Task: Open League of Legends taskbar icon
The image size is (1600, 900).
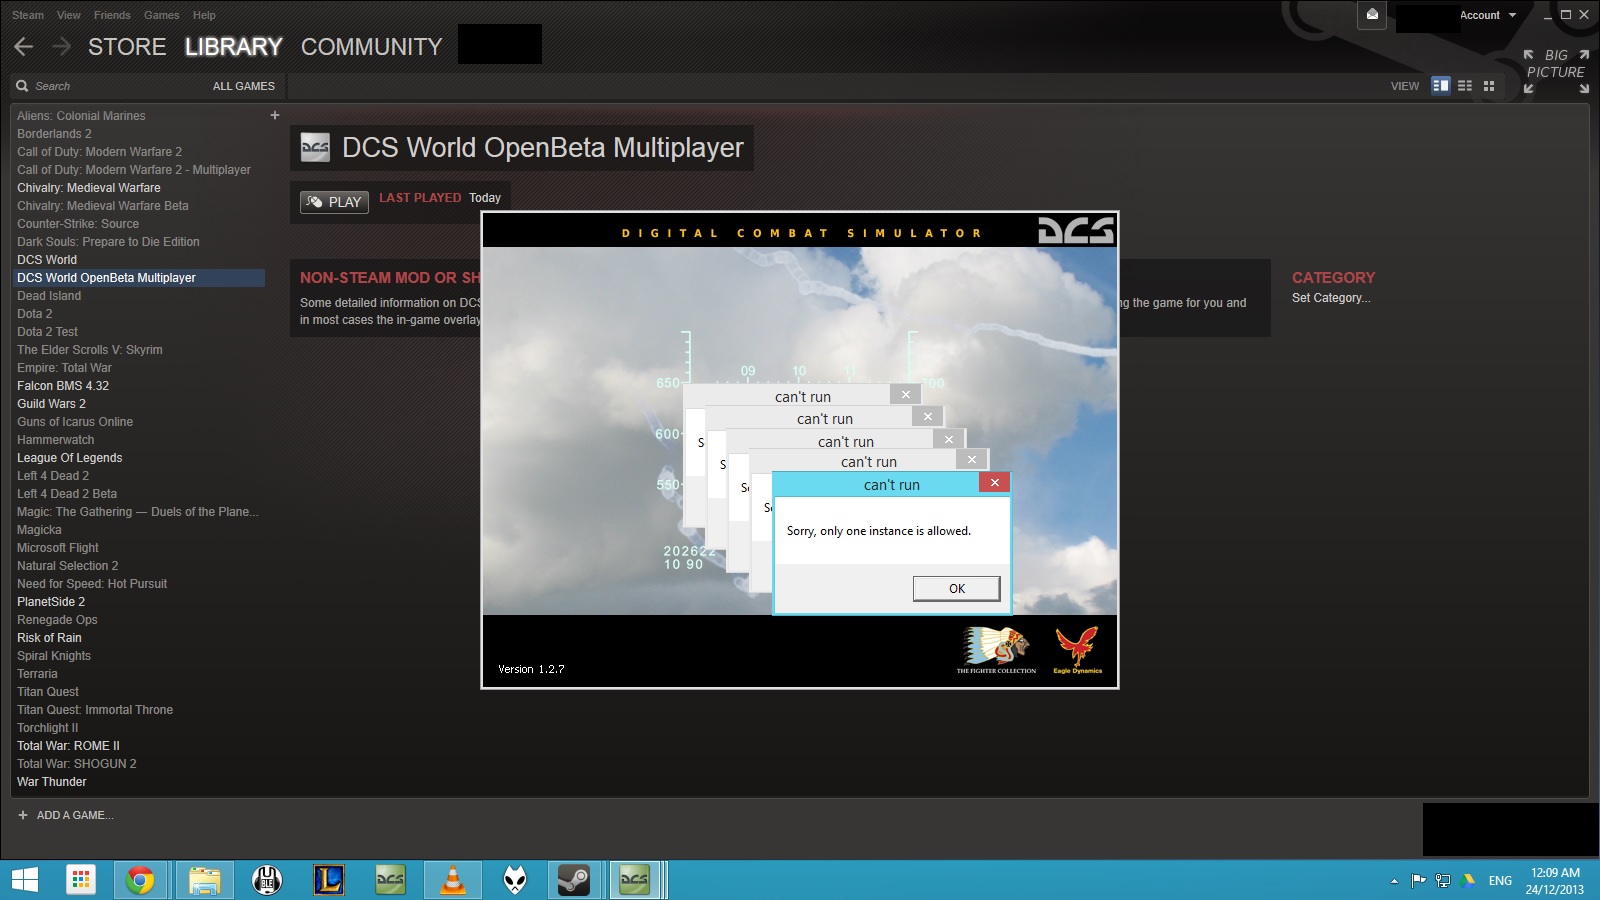Action: coord(329,880)
